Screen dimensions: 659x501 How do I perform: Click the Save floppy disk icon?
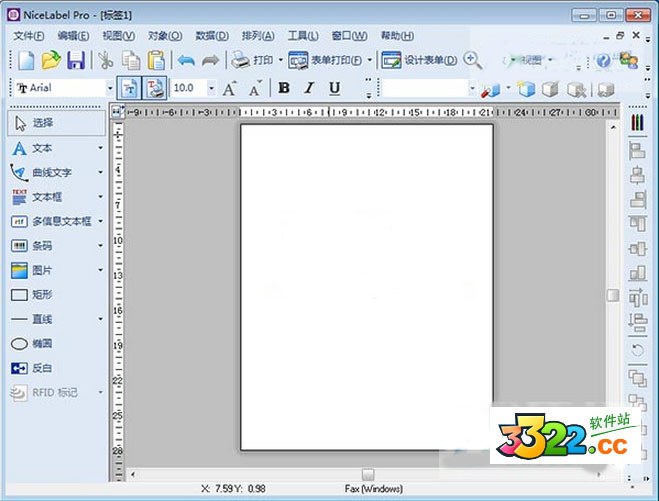tap(76, 61)
